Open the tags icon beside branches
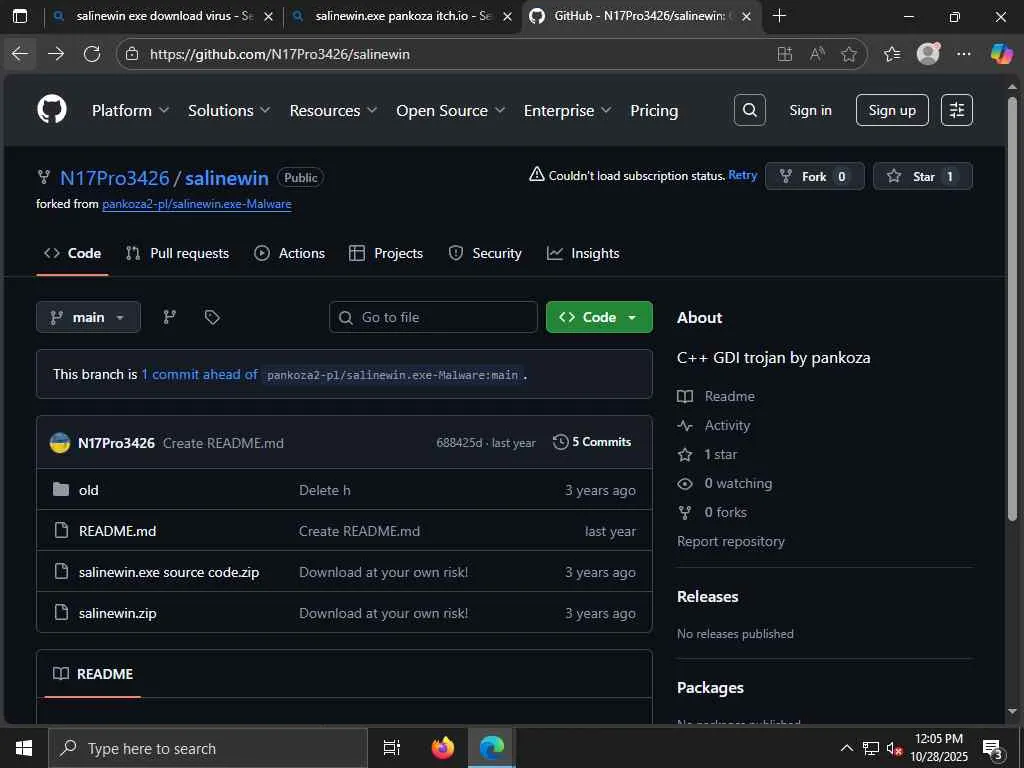Image resolution: width=1024 pixels, height=768 pixels. tap(212, 317)
